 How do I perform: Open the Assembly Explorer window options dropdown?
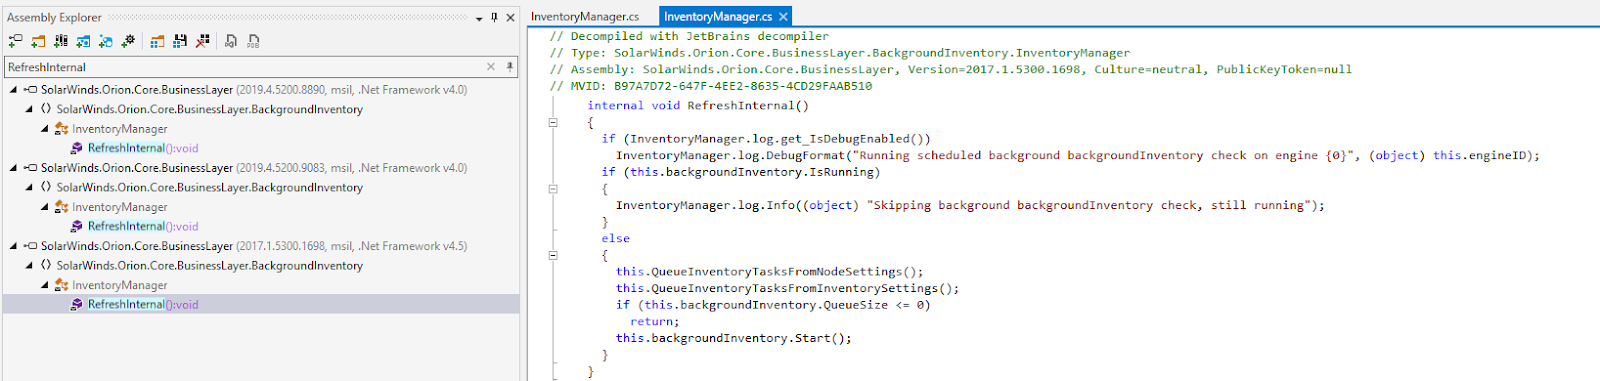479,18
